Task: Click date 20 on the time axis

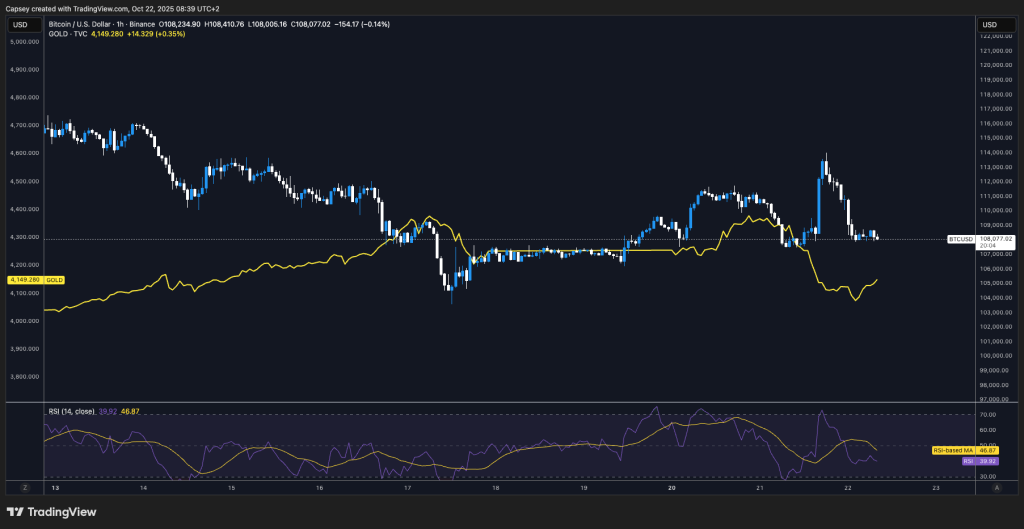Action: coord(671,488)
